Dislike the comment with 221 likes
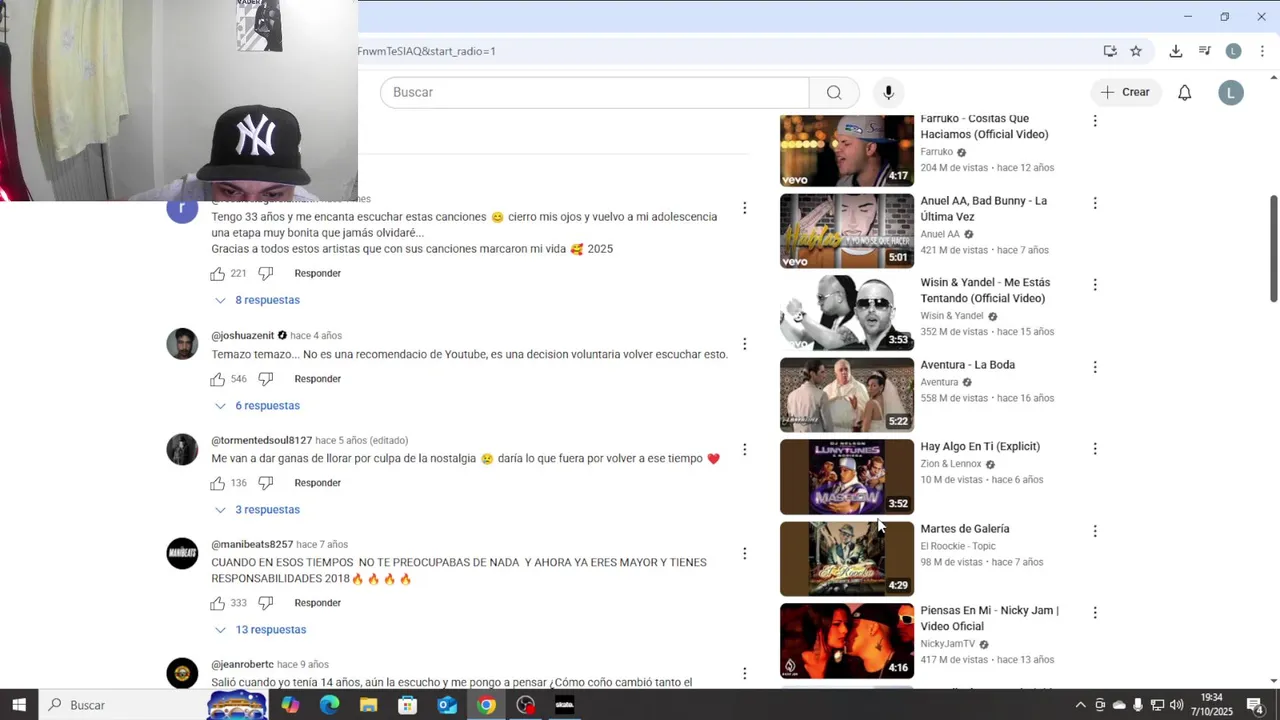Viewport: 1280px width, 720px height. pos(266,273)
